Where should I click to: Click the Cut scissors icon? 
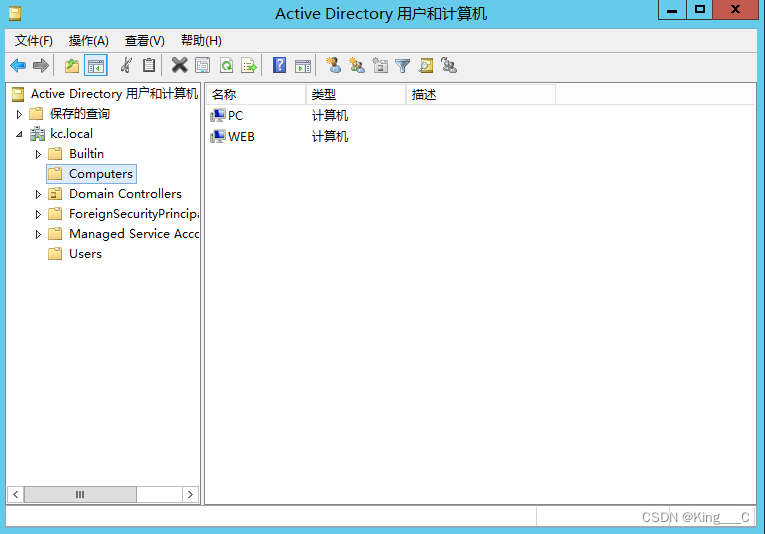pyautogui.click(x=126, y=65)
